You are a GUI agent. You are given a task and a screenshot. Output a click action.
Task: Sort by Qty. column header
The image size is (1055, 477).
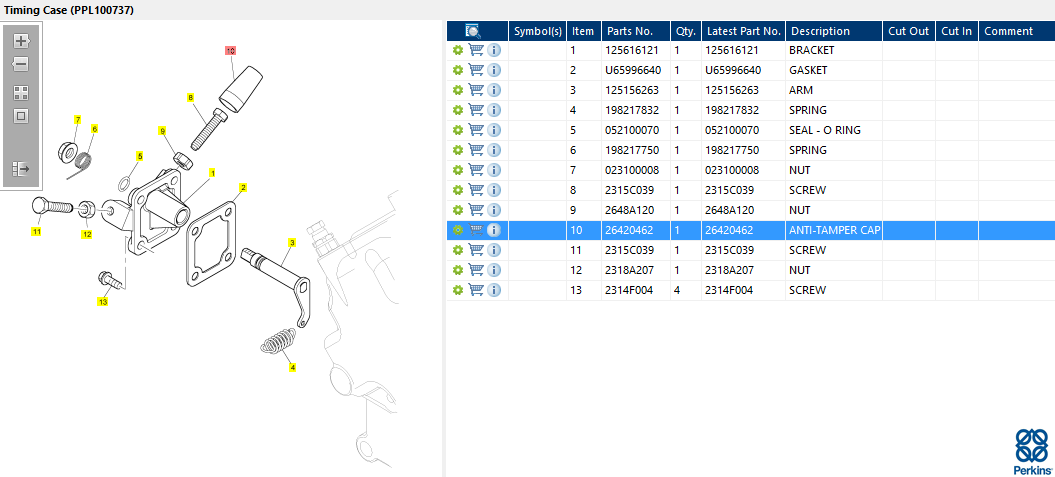(686, 31)
